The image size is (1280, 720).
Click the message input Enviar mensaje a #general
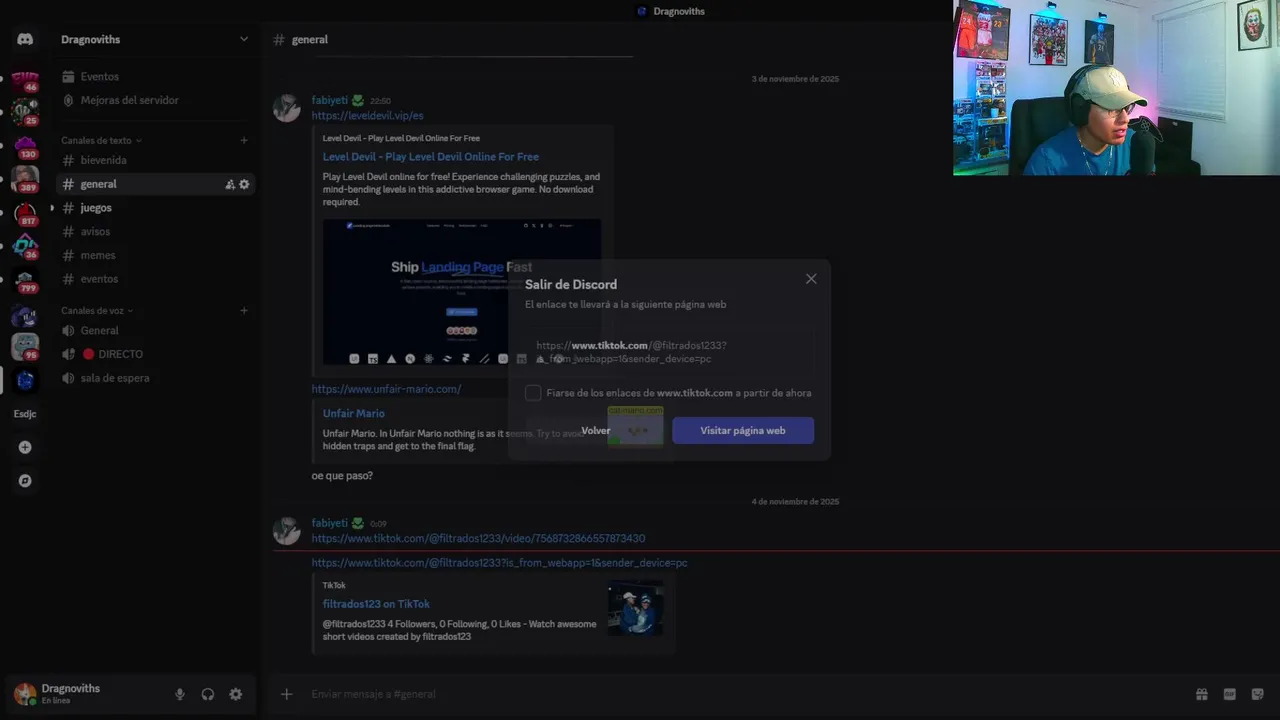pos(740,694)
